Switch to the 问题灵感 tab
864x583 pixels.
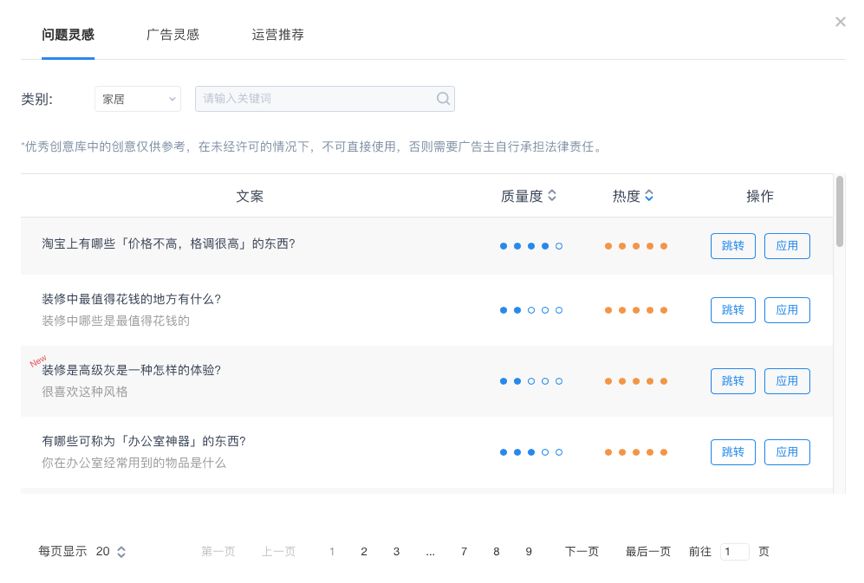tap(68, 35)
